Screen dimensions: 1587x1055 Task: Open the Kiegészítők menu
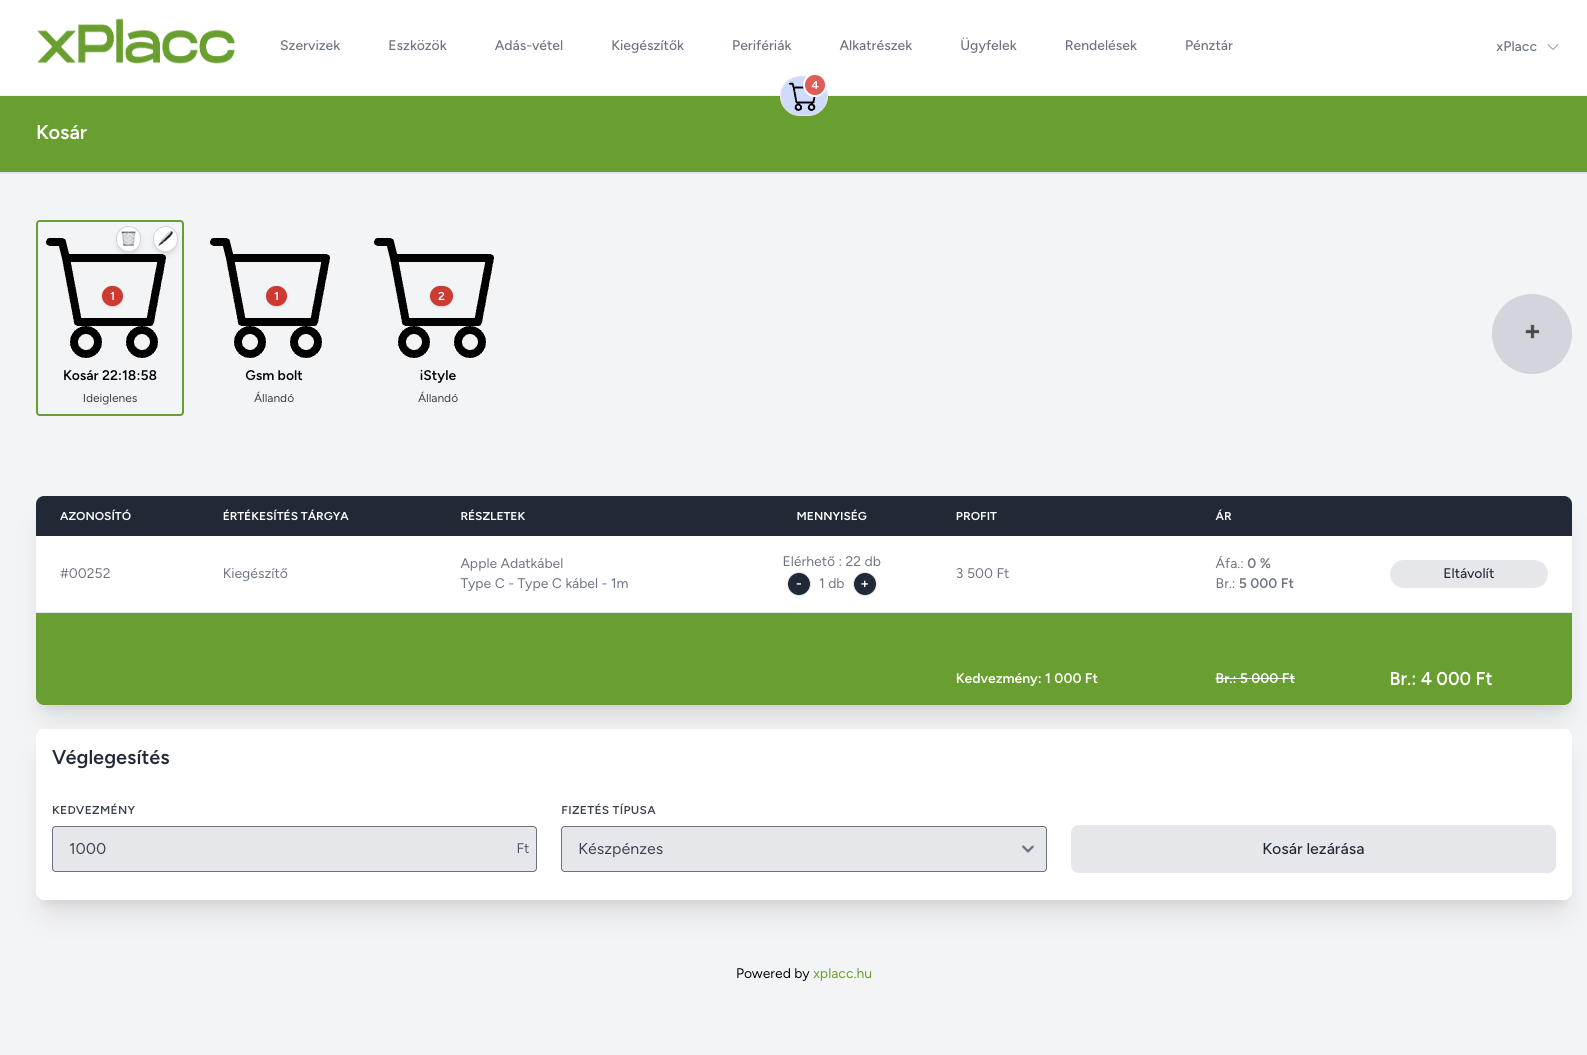pos(647,46)
